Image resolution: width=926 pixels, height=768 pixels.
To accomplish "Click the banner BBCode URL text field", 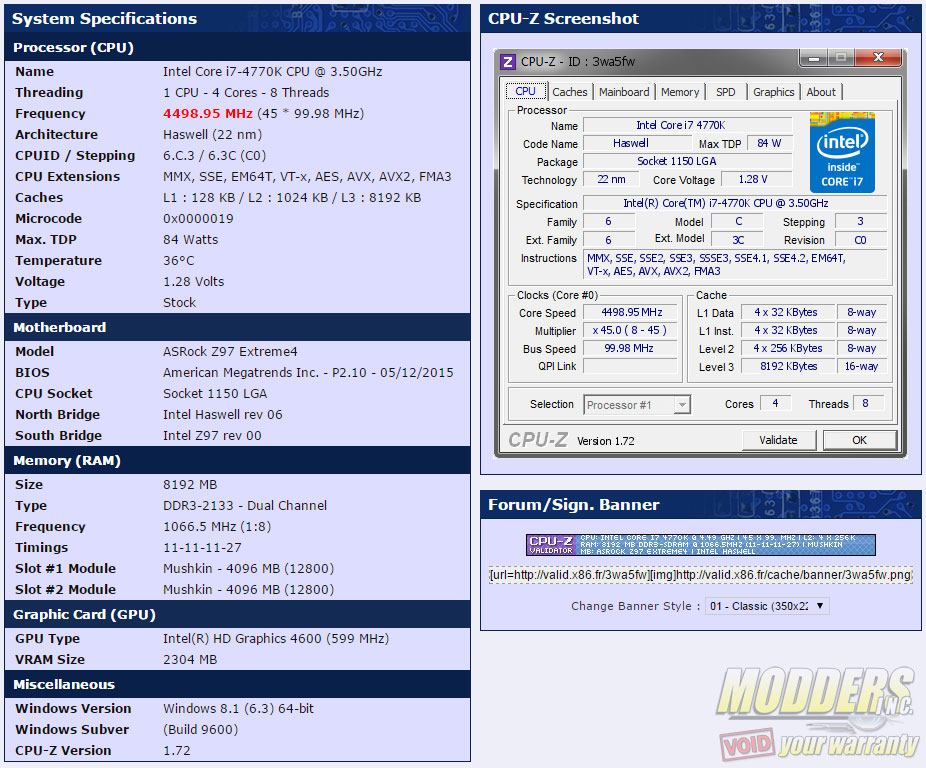I will [700, 575].
